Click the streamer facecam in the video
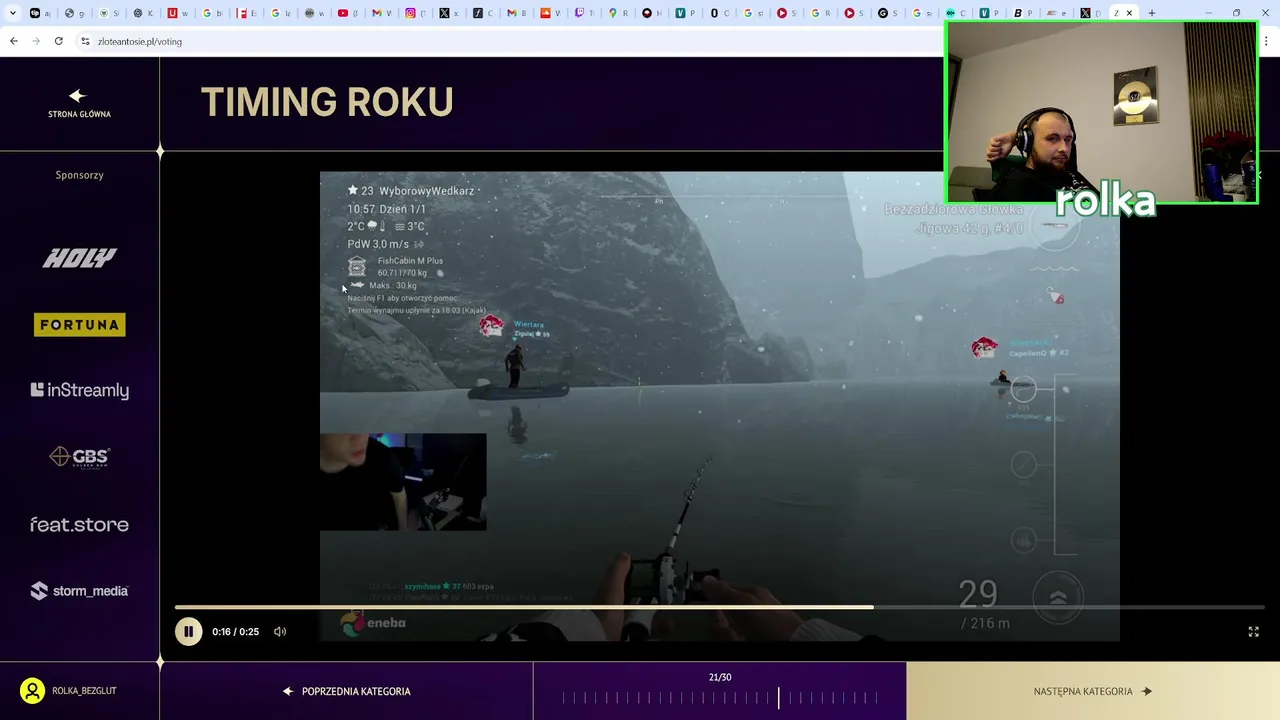This screenshot has width=1280, height=720. 403,482
